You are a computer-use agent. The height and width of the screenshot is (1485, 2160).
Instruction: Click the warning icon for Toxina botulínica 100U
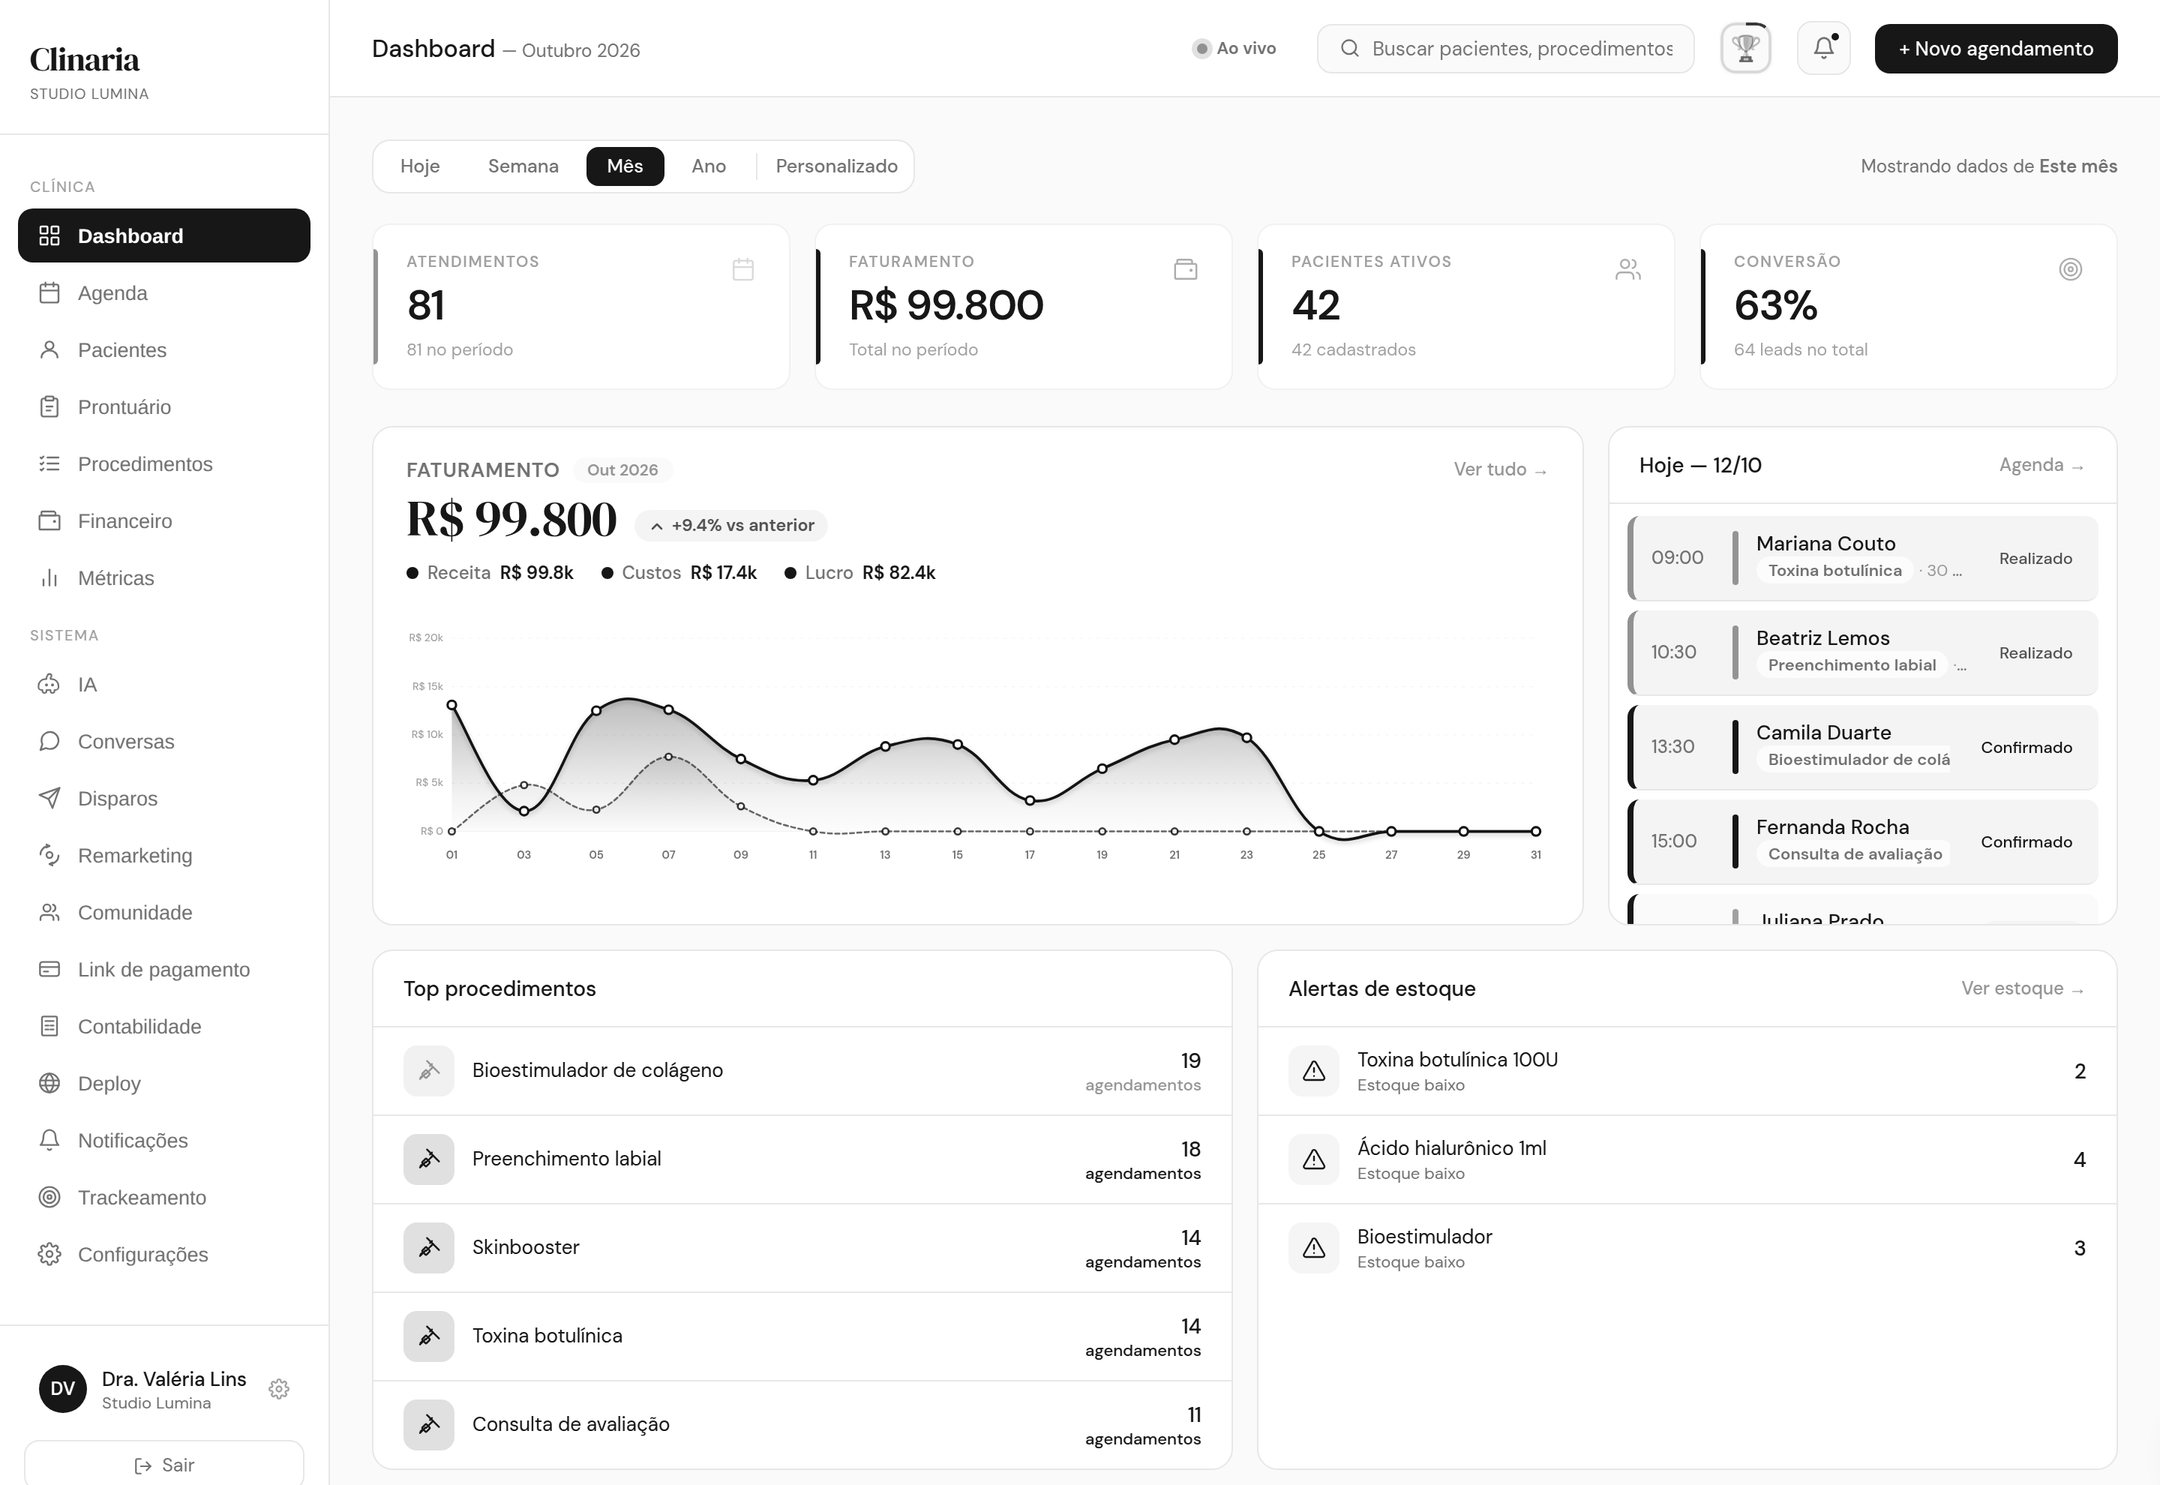pyautogui.click(x=1314, y=1071)
